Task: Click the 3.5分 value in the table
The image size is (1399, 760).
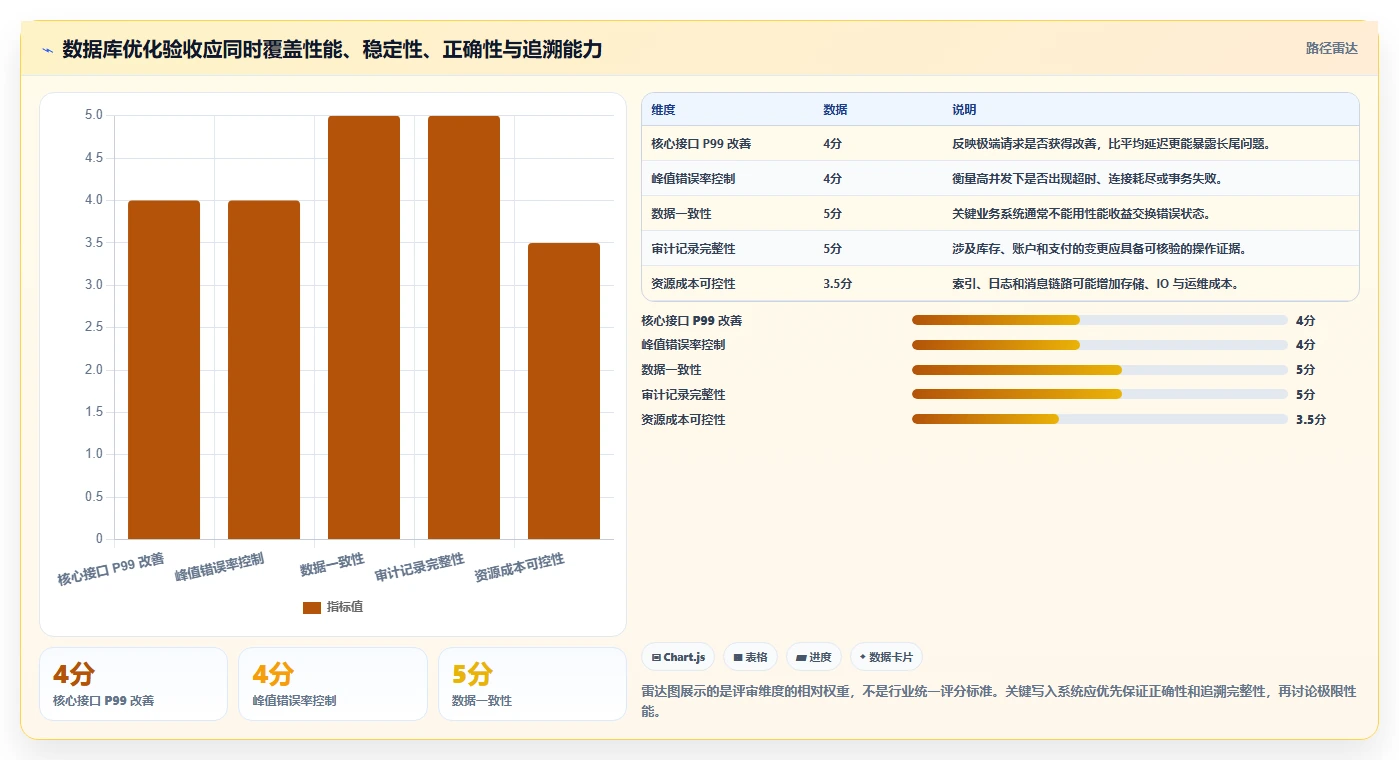Action: tap(837, 283)
